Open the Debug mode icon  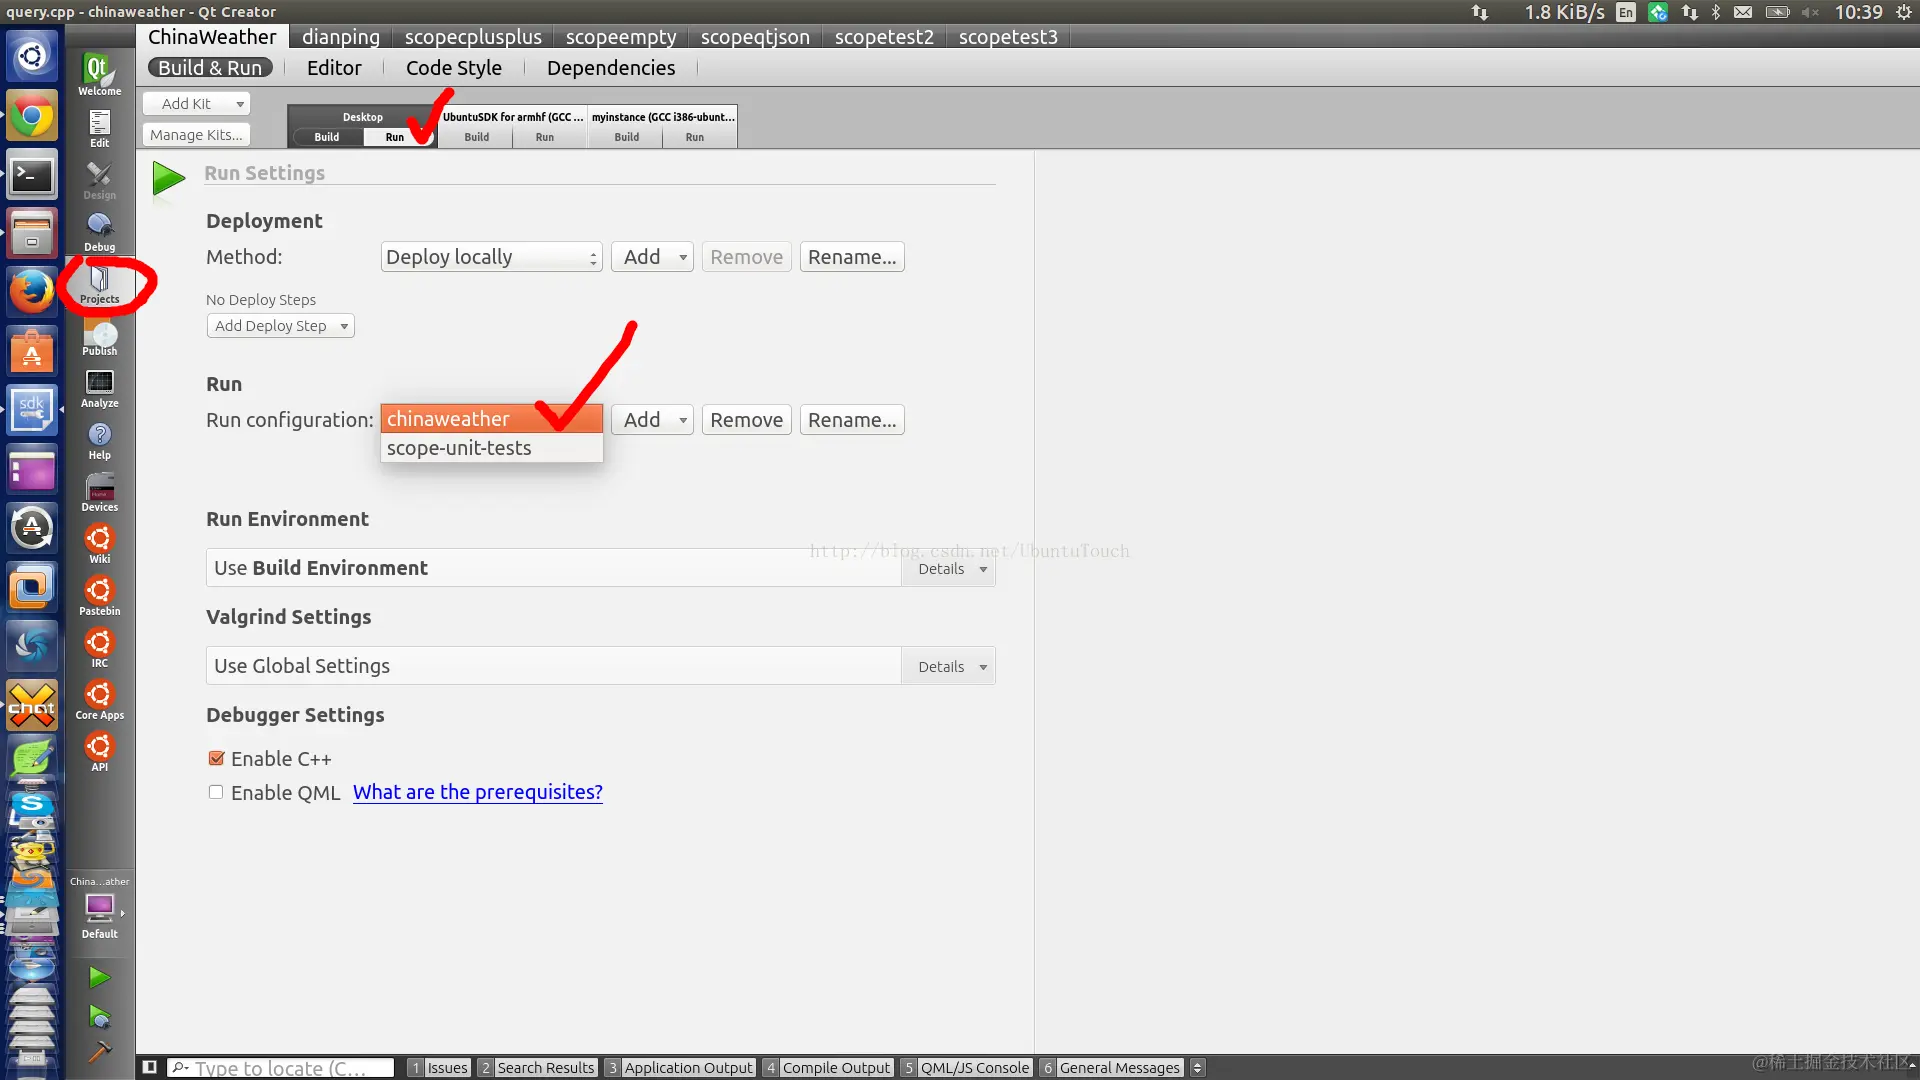coord(99,232)
